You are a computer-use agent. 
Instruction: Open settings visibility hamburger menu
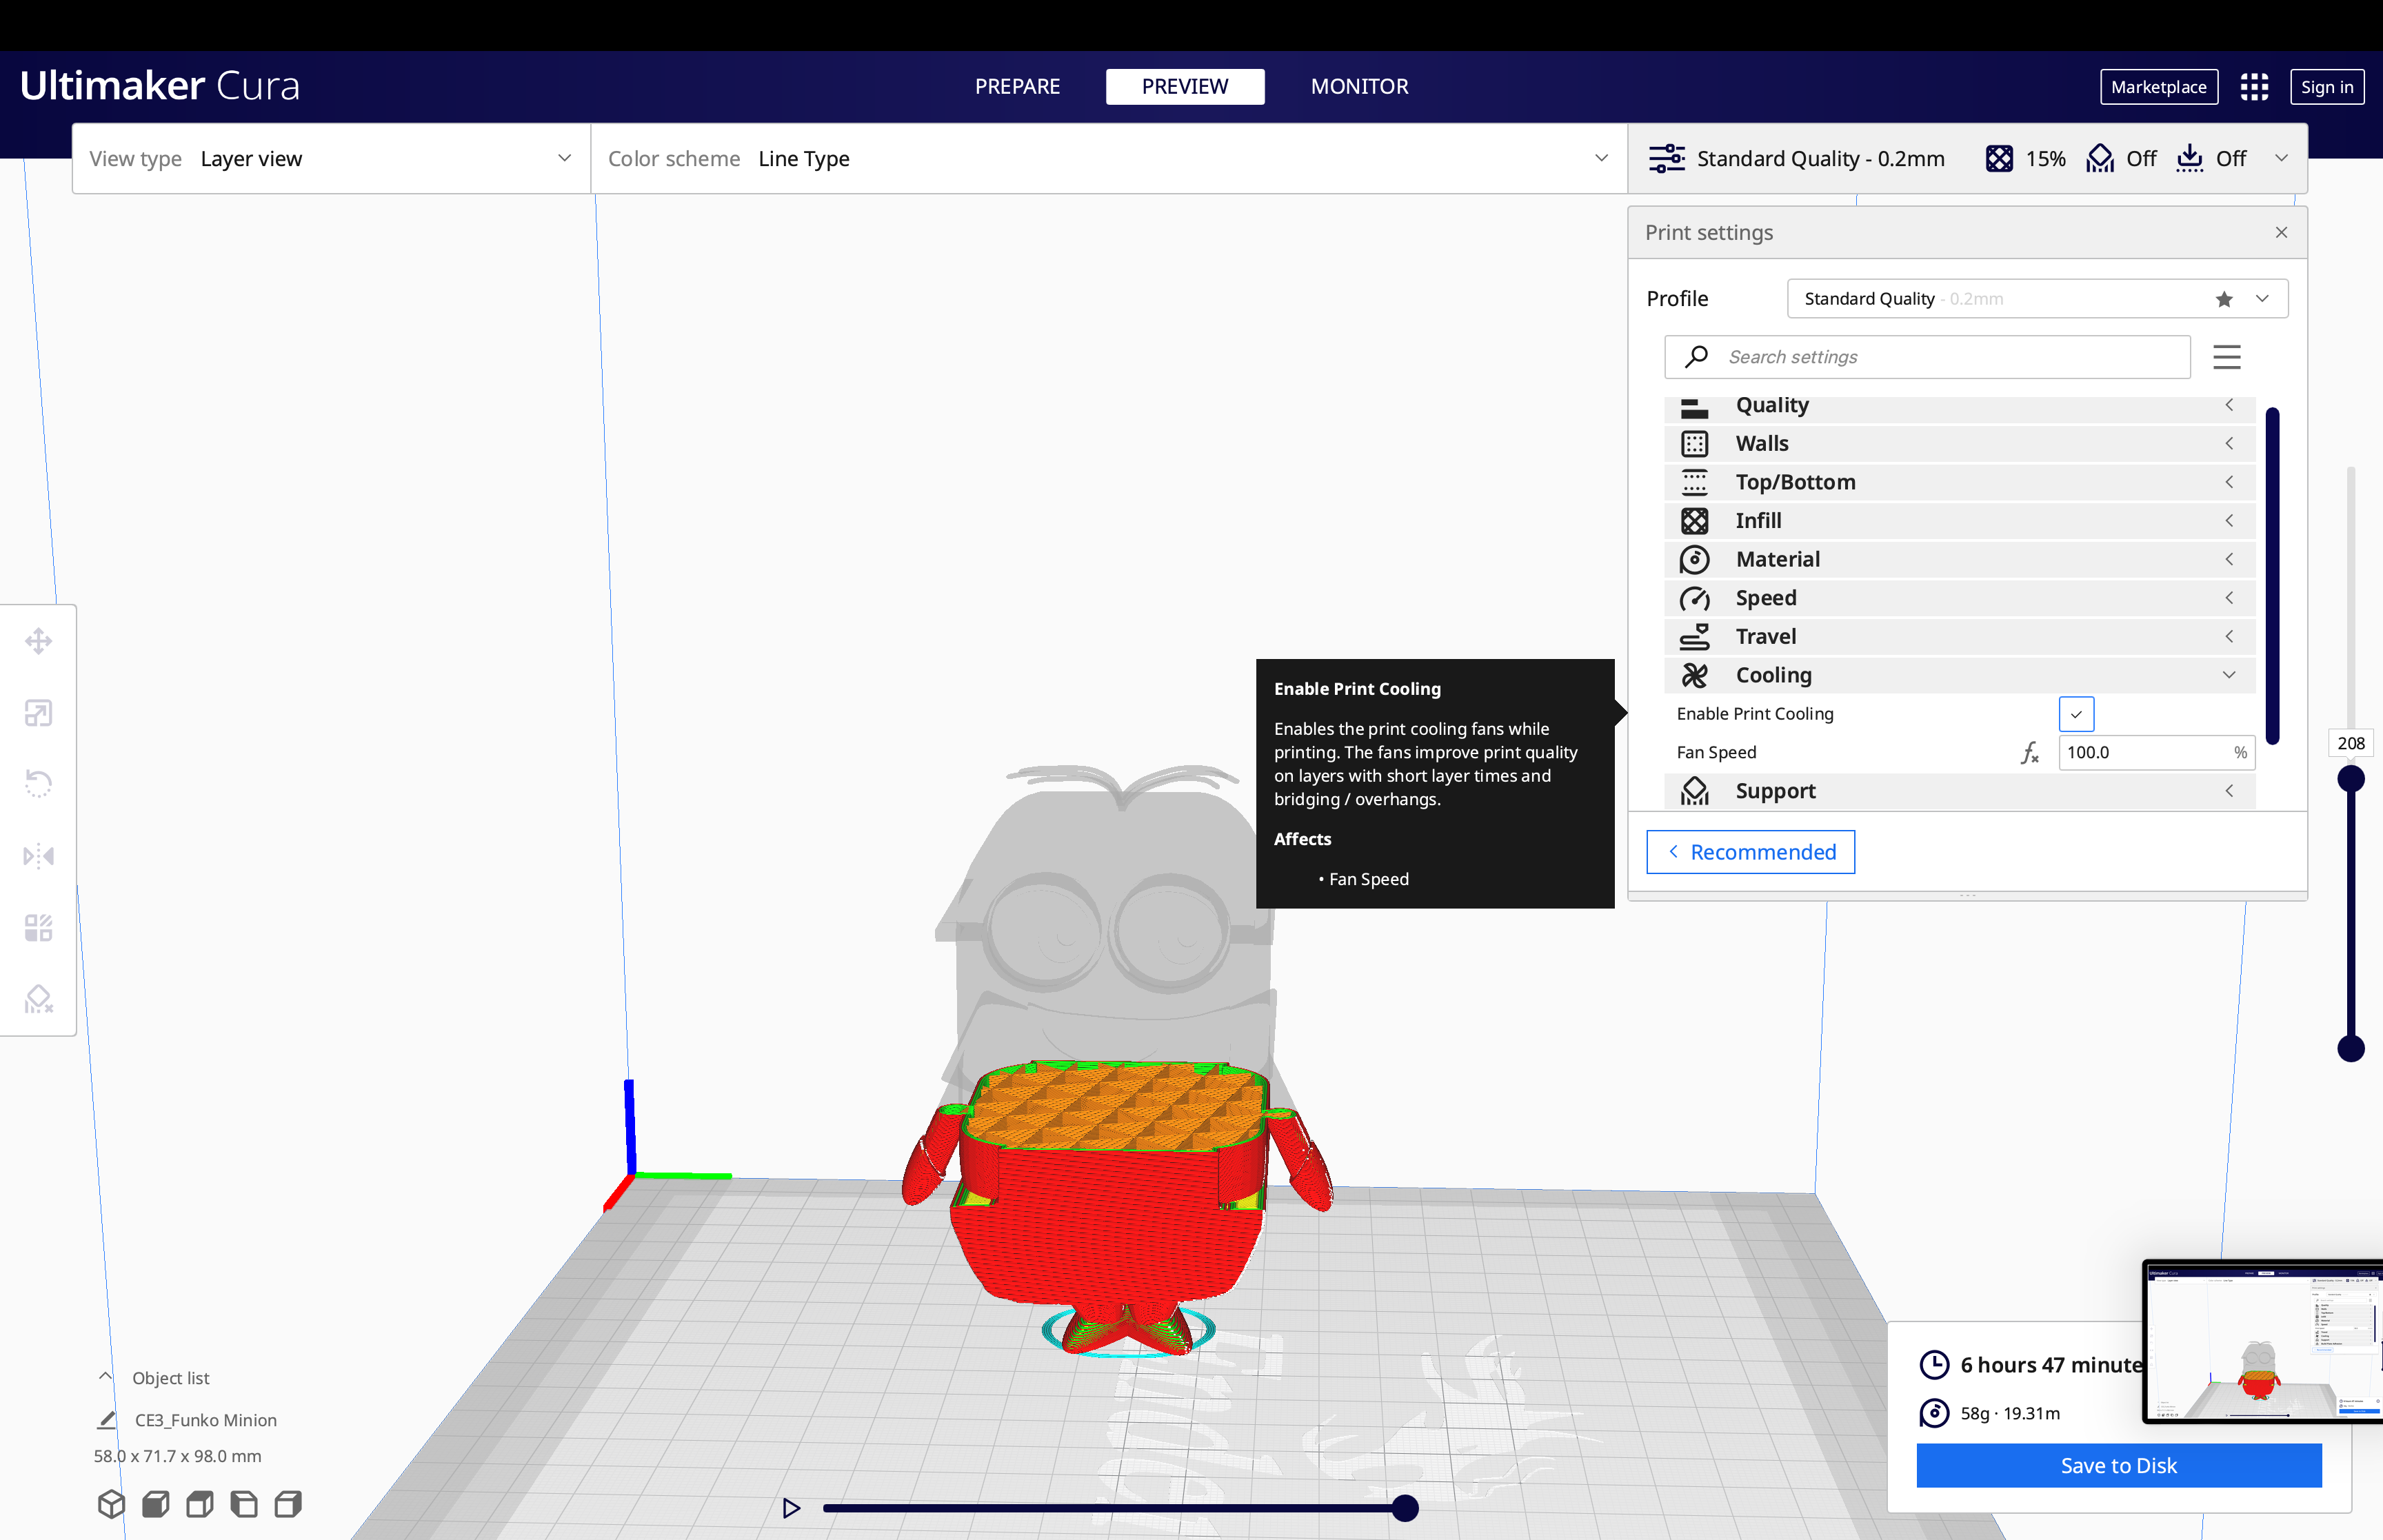(x=2227, y=357)
